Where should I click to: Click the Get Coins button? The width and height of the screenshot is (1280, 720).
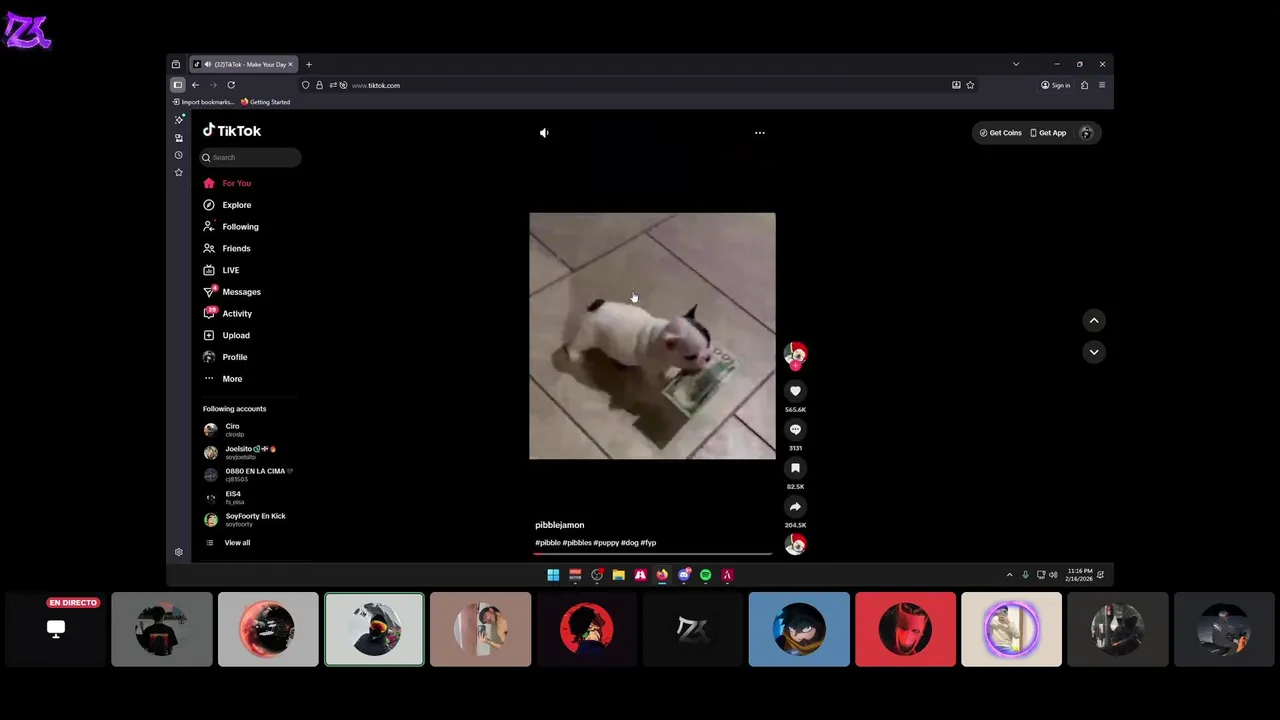pos(1001,133)
